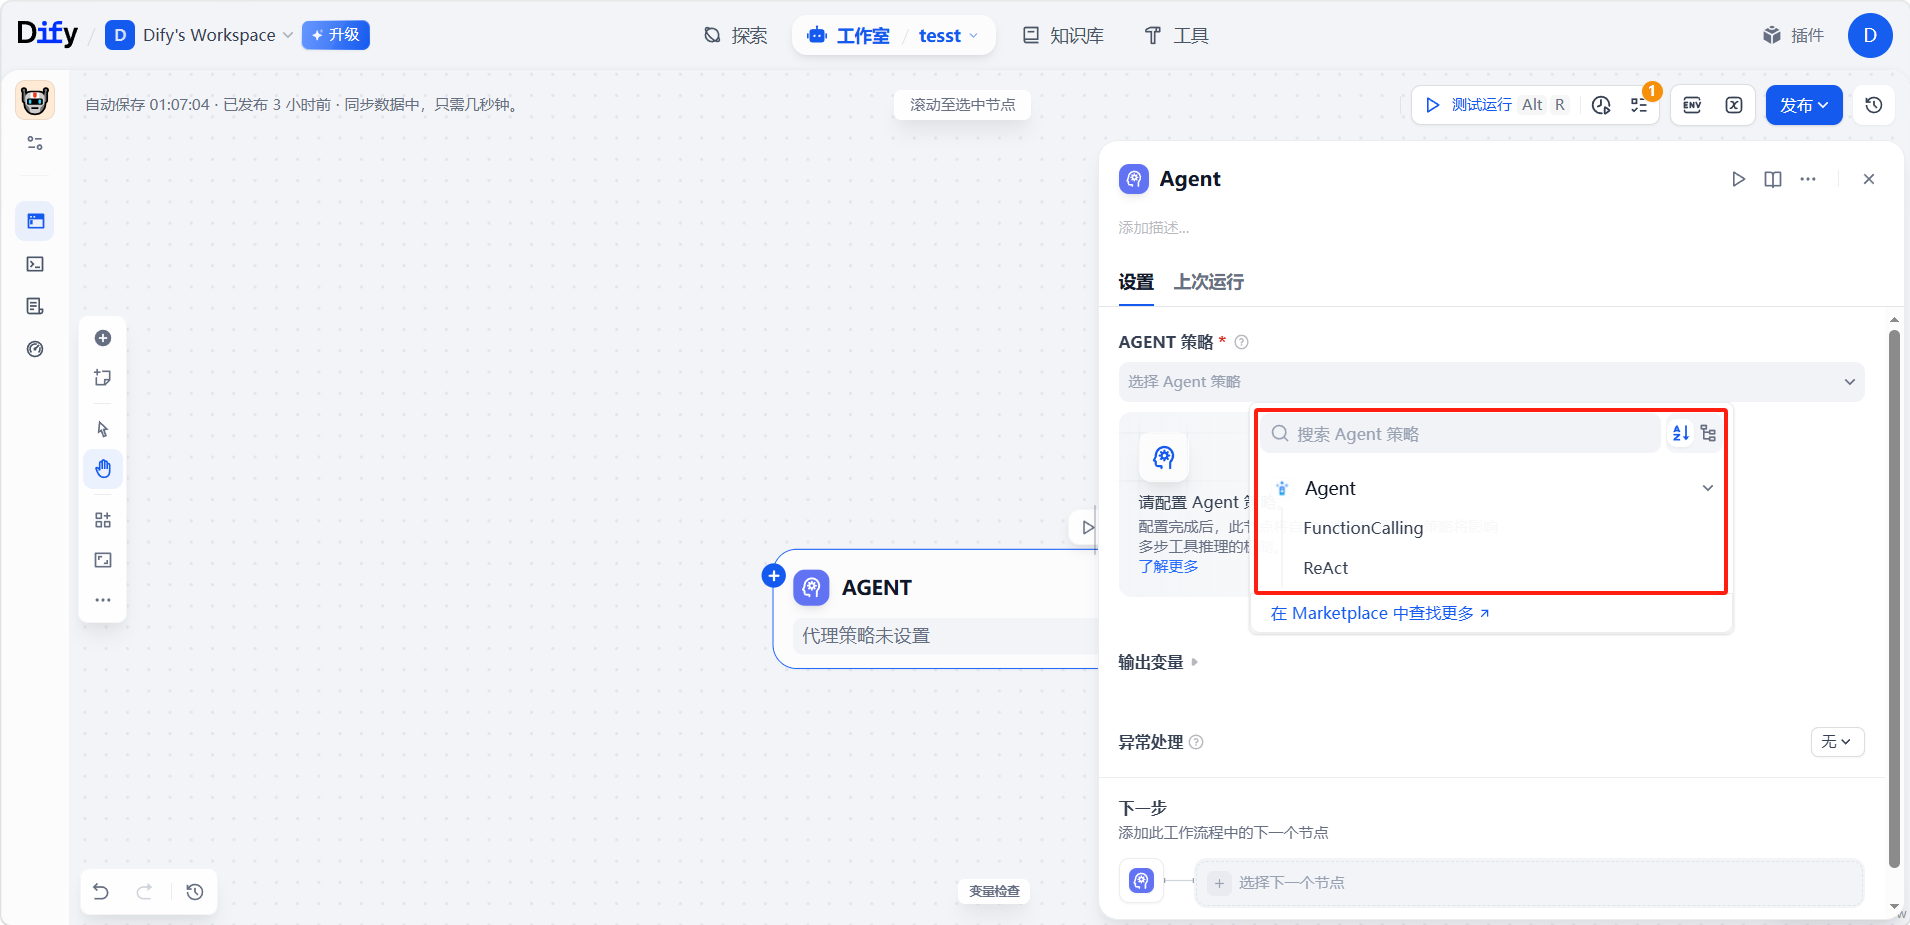1910x925 pixels.
Task: Open the logs sidebar icon
Action: tap(35, 306)
